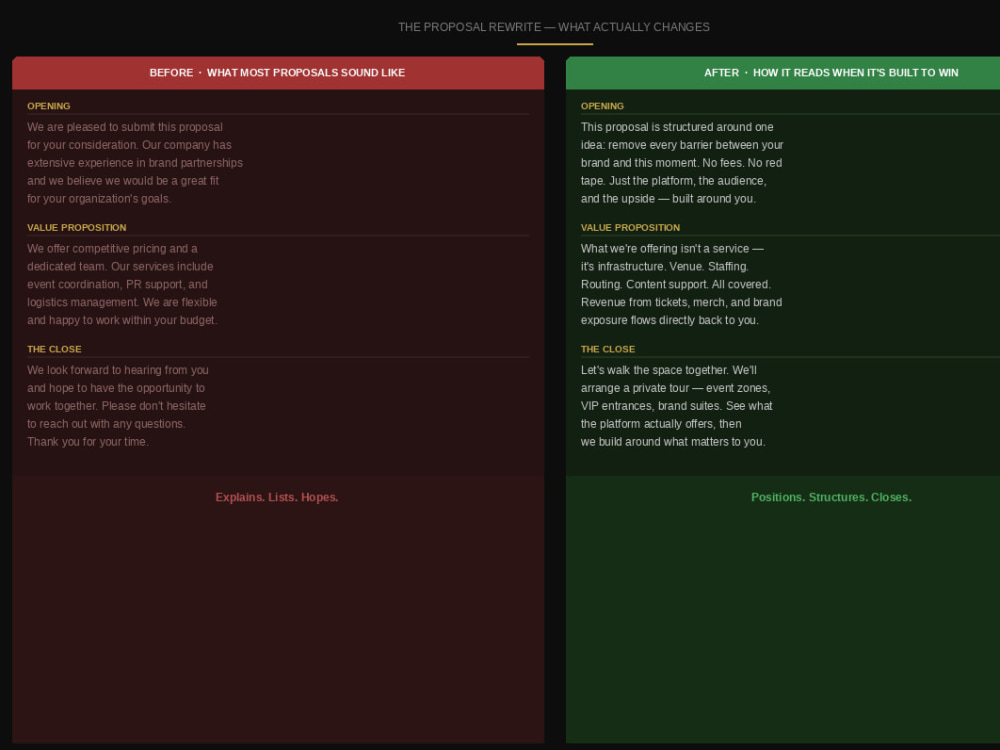Click the line 'for your organization's goals.'
This screenshot has width=1000, height=750.
pyautogui.click(x=99, y=198)
